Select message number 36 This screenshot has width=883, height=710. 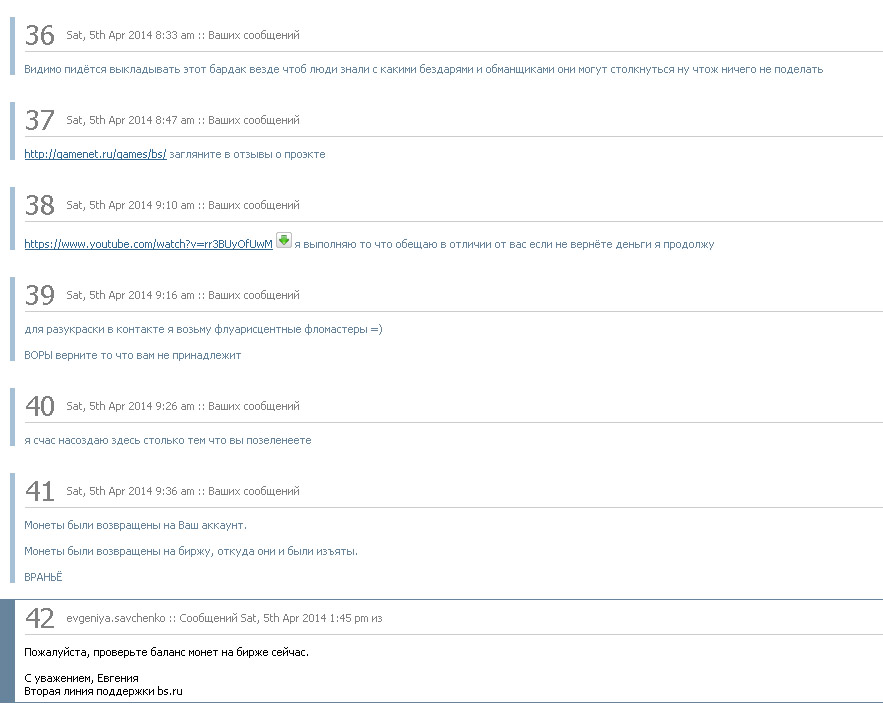39,35
